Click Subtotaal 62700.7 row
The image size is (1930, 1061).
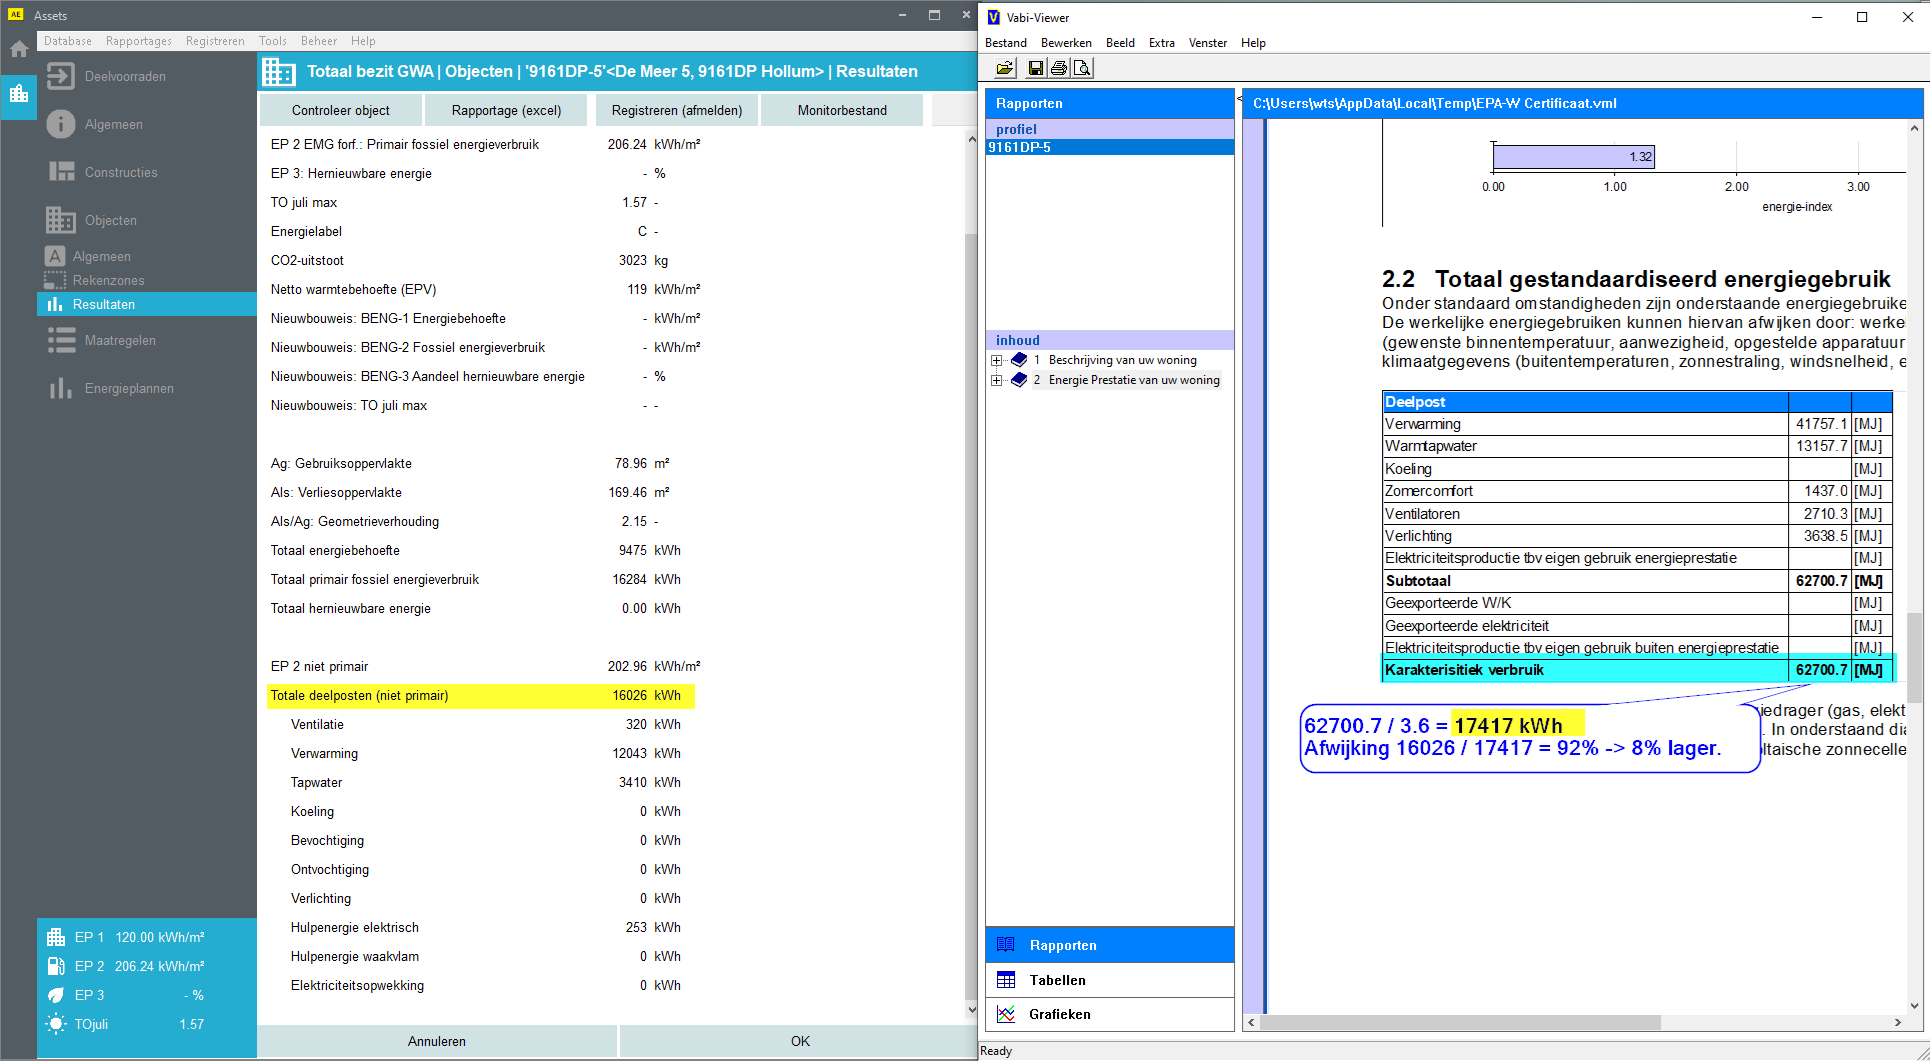(1636, 581)
